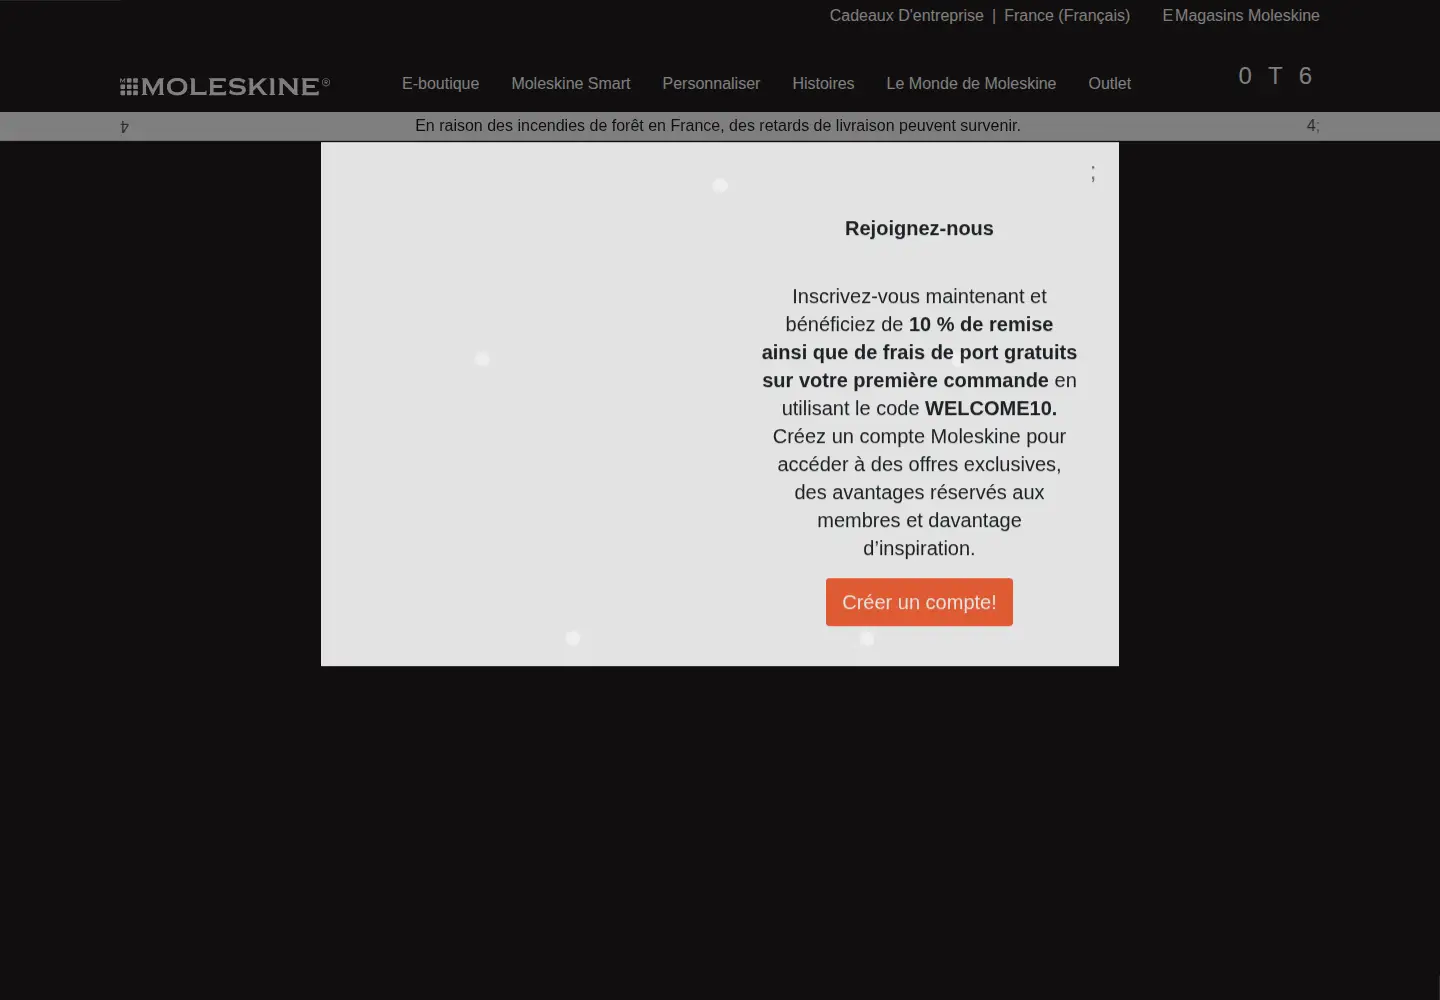Click the "0" glyph icon in the header
Viewport: 1440px width, 1000px height.
(x=1245, y=76)
